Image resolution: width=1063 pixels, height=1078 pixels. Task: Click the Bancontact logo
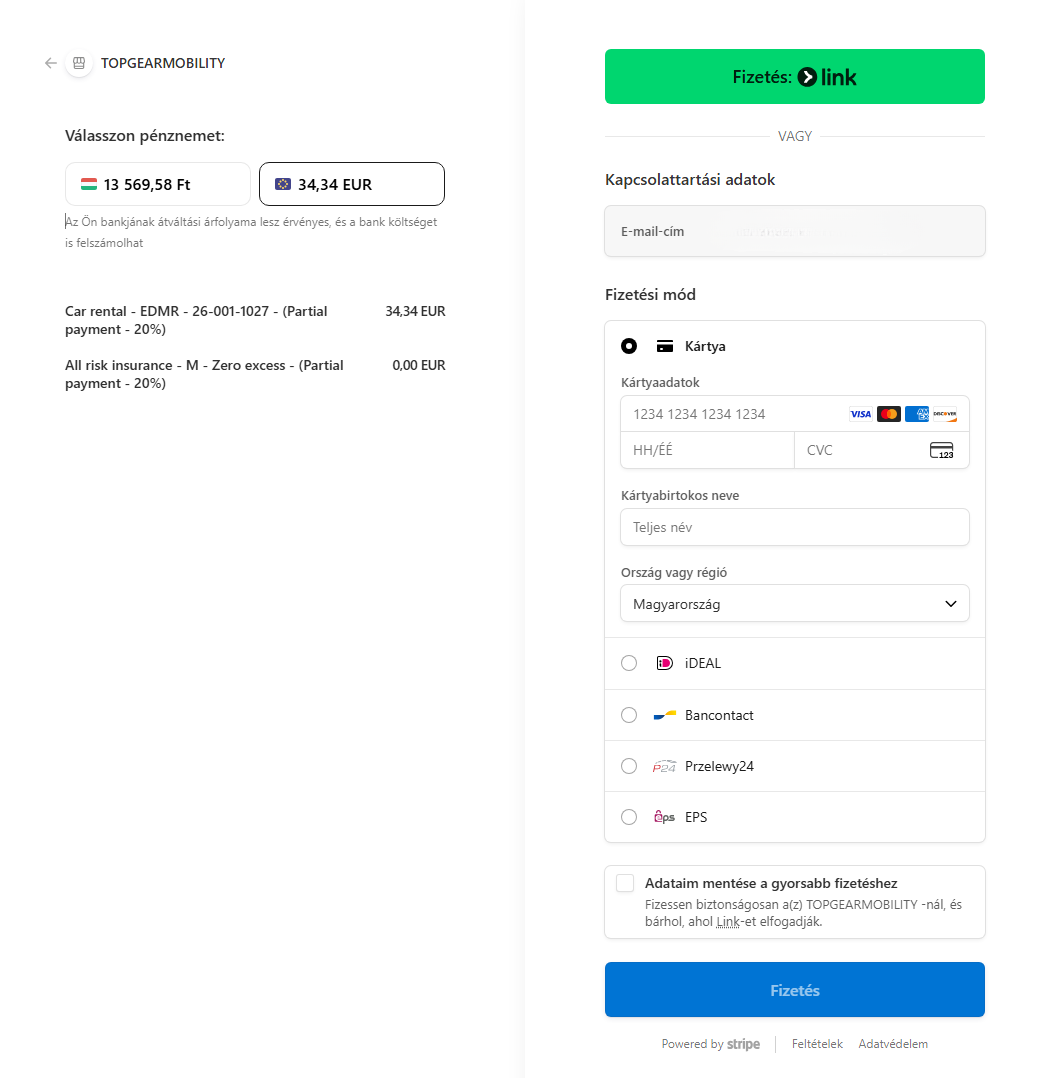click(x=663, y=714)
